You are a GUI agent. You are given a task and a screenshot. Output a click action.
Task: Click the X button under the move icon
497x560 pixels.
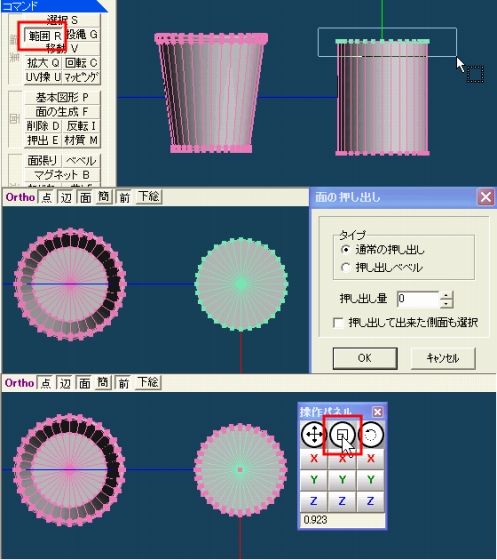point(314,459)
